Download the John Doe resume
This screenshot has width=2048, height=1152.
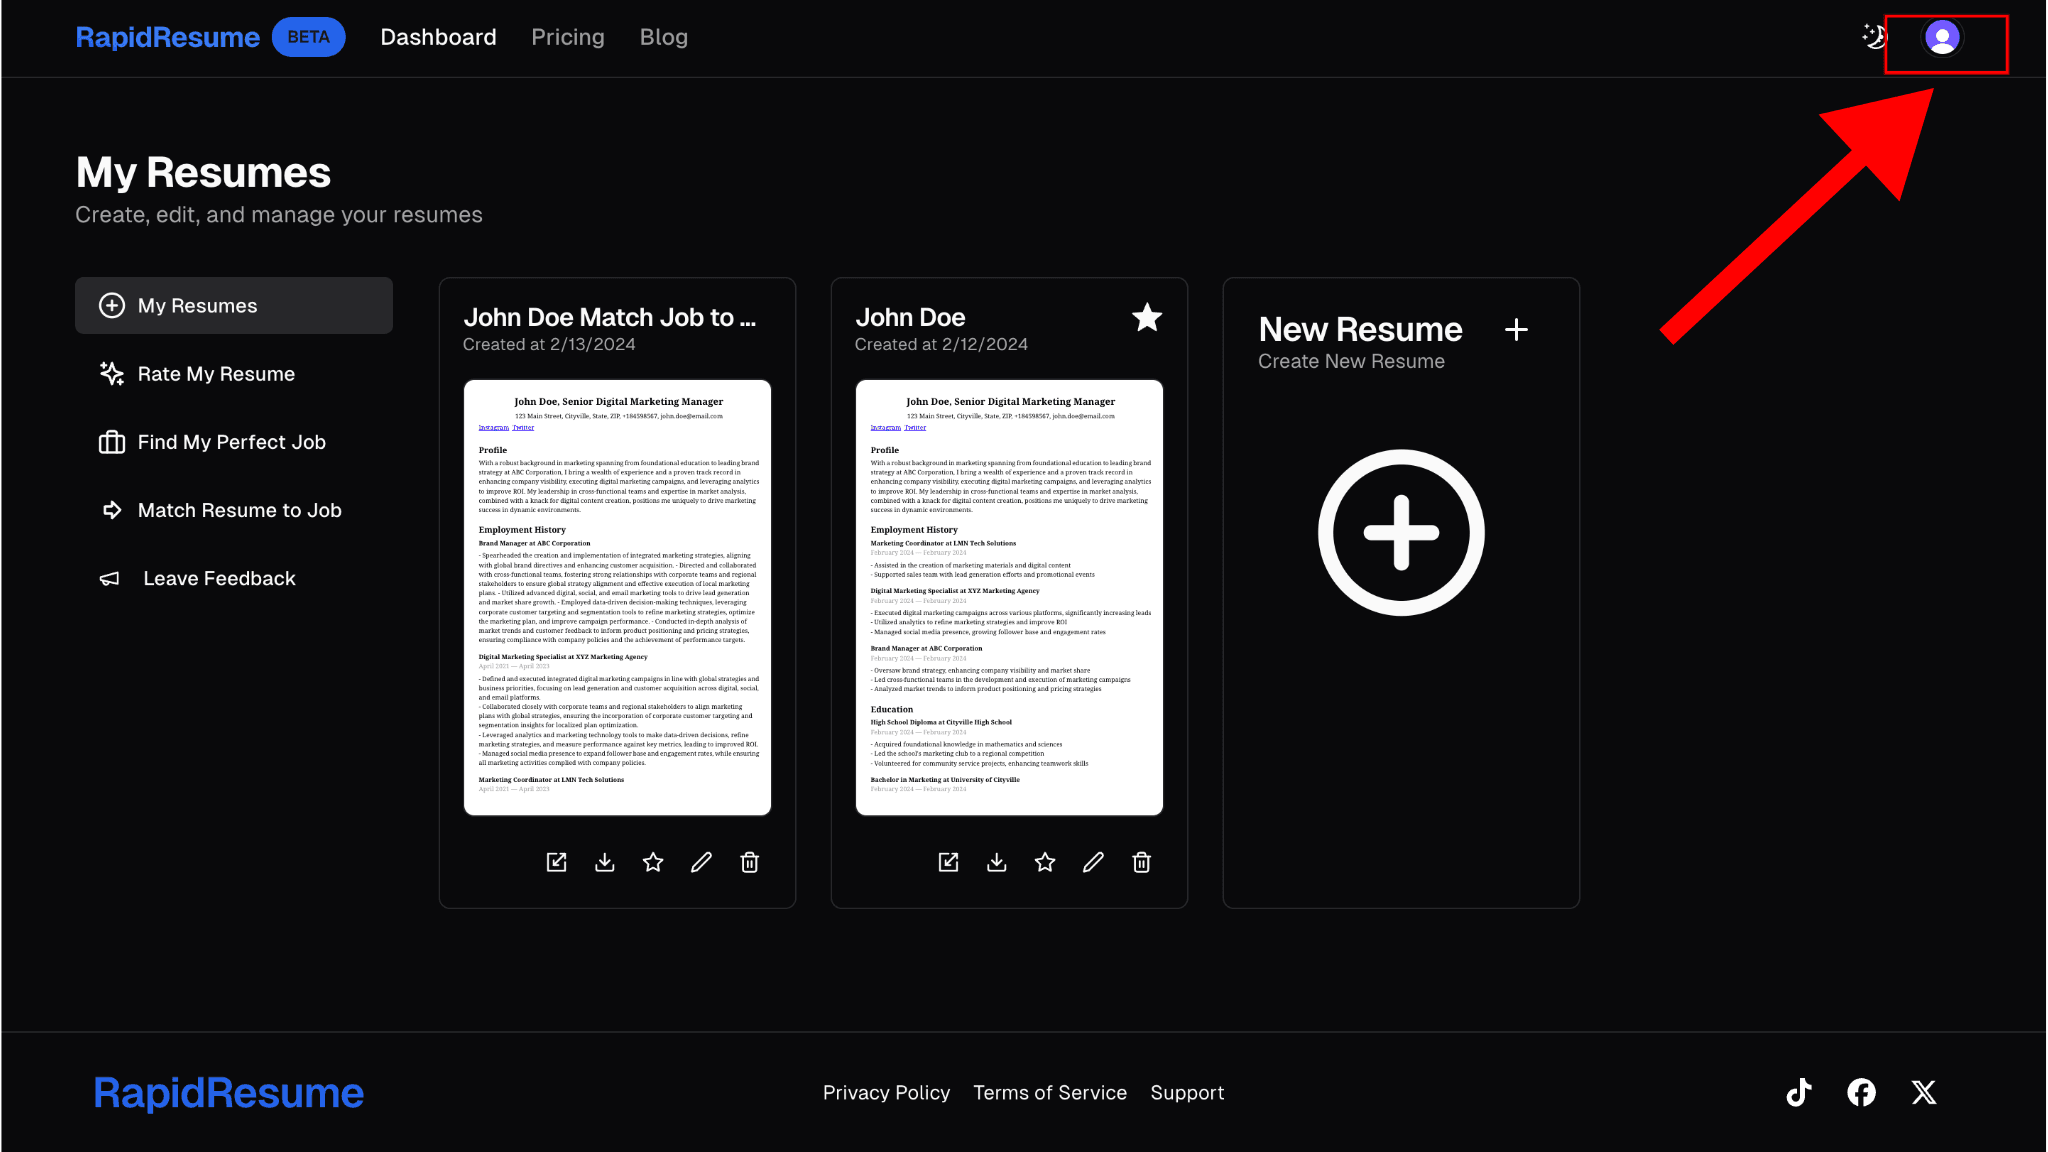pyautogui.click(x=997, y=862)
